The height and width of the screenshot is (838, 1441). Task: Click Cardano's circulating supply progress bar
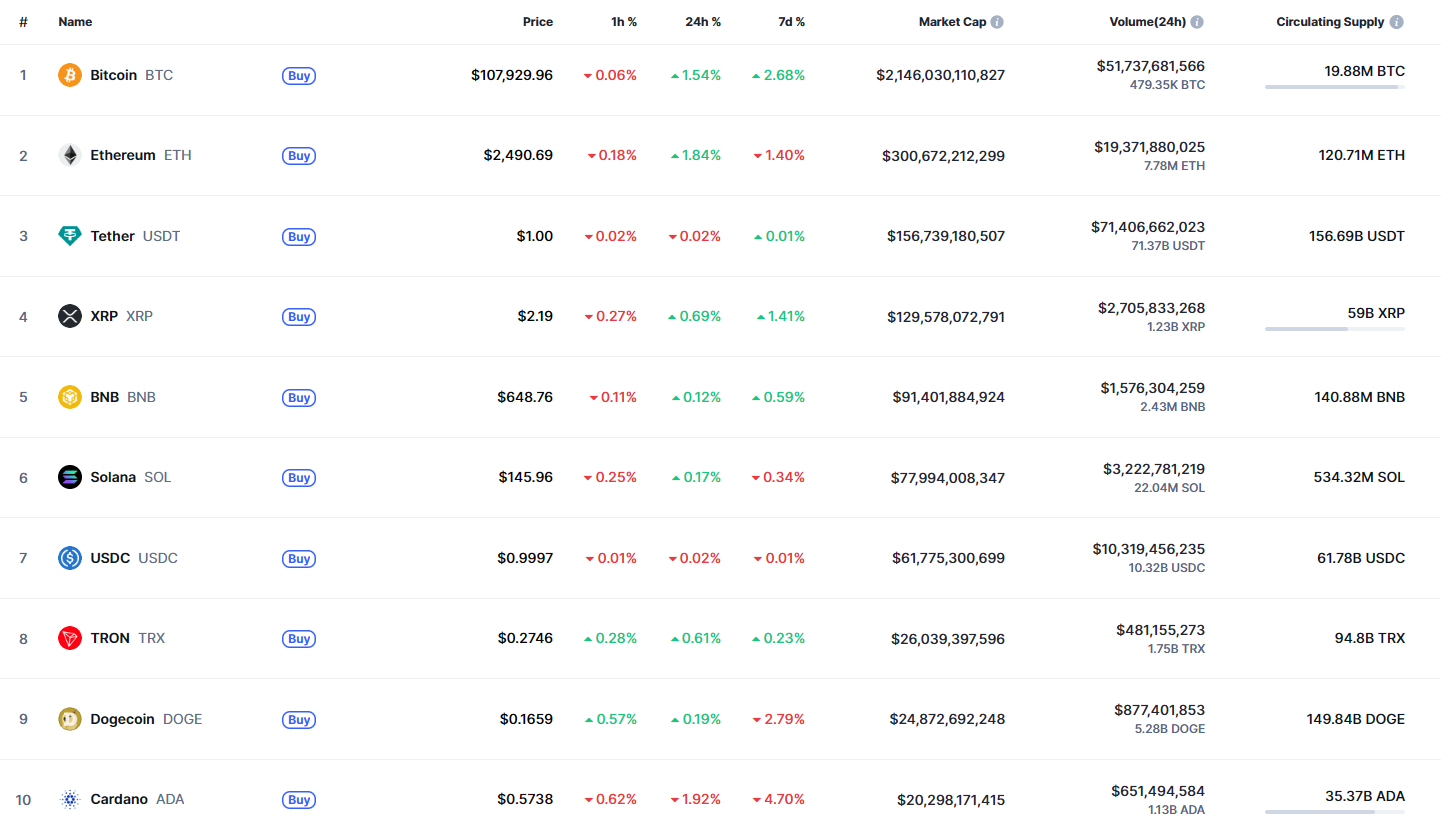click(x=1335, y=812)
